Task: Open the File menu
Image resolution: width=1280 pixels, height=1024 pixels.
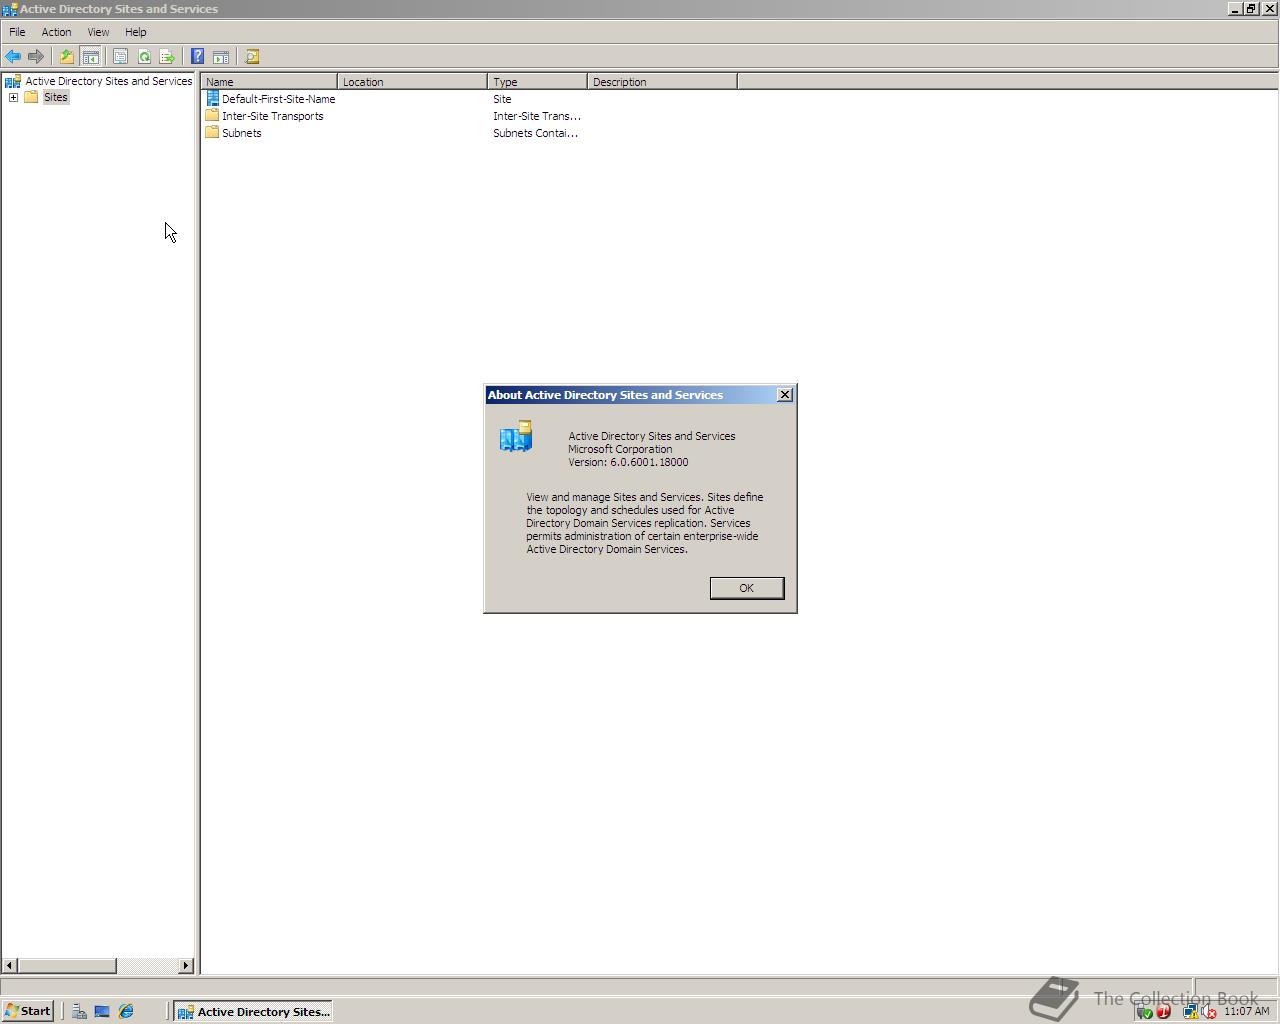Action: (x=17, y=32)
